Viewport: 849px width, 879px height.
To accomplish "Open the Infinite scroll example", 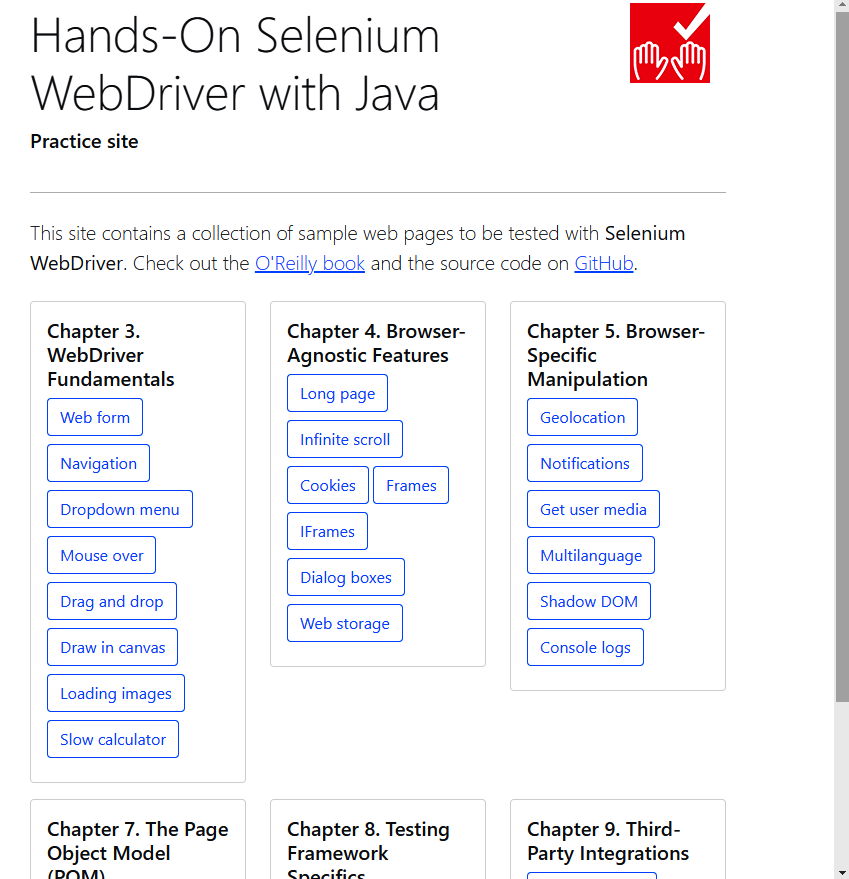I will 345,440.
